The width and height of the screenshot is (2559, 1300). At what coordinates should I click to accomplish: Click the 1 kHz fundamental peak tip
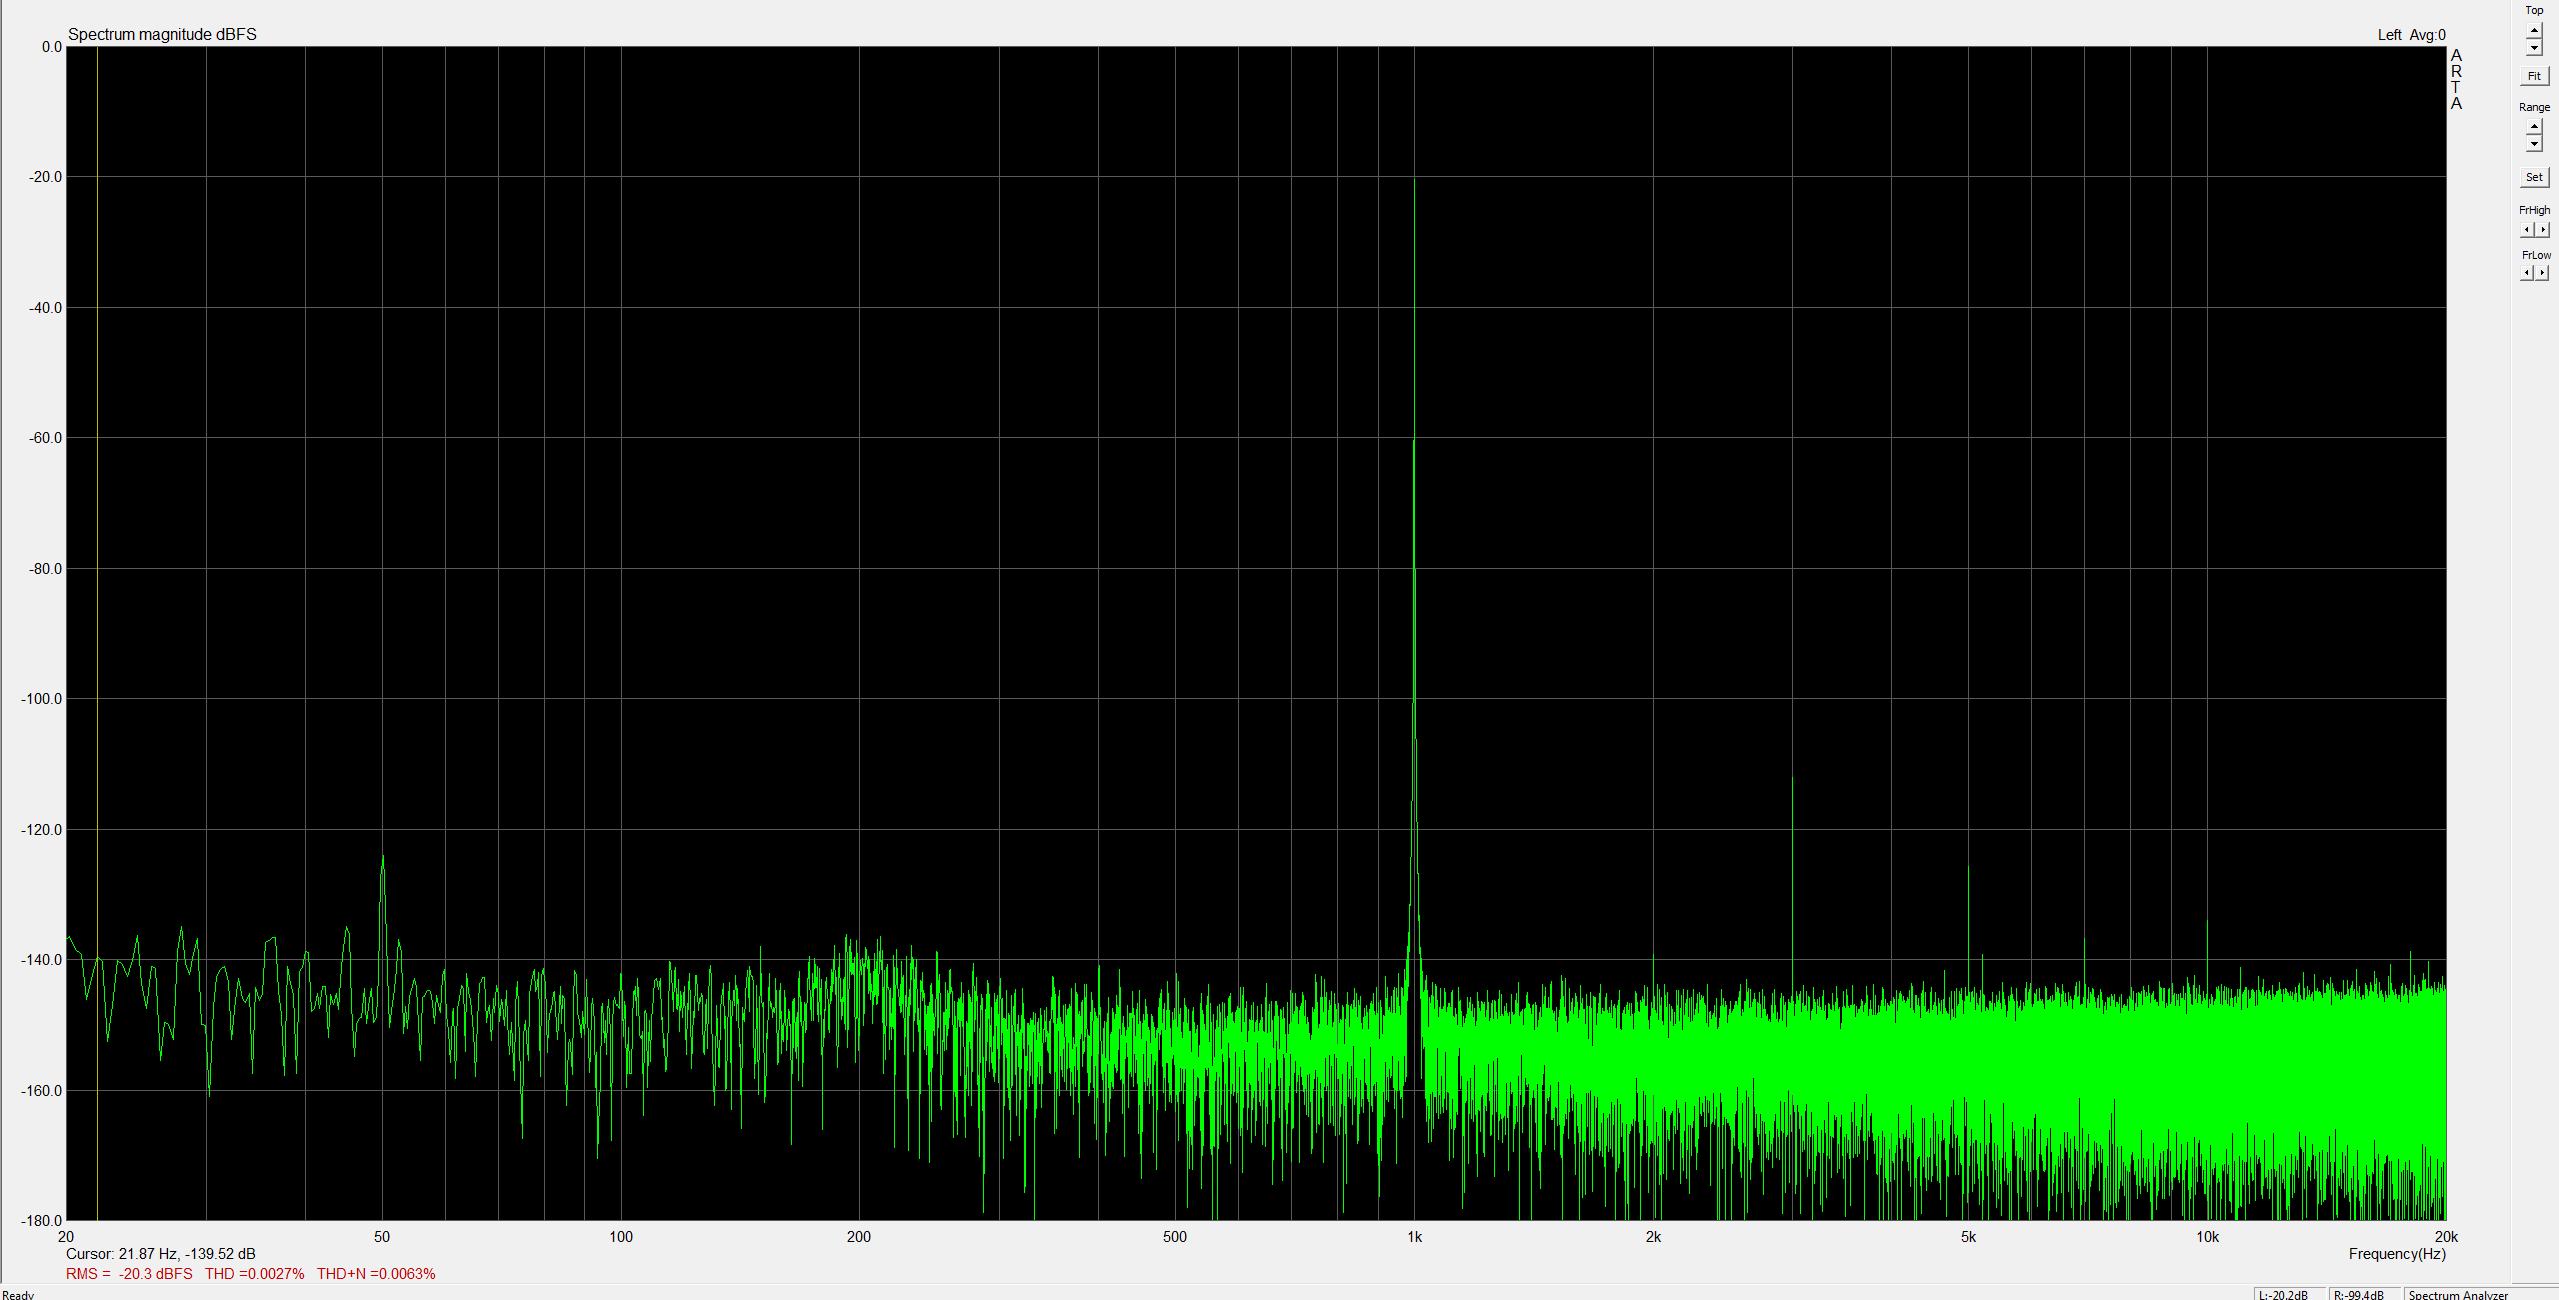click(x=1414, y=181)
